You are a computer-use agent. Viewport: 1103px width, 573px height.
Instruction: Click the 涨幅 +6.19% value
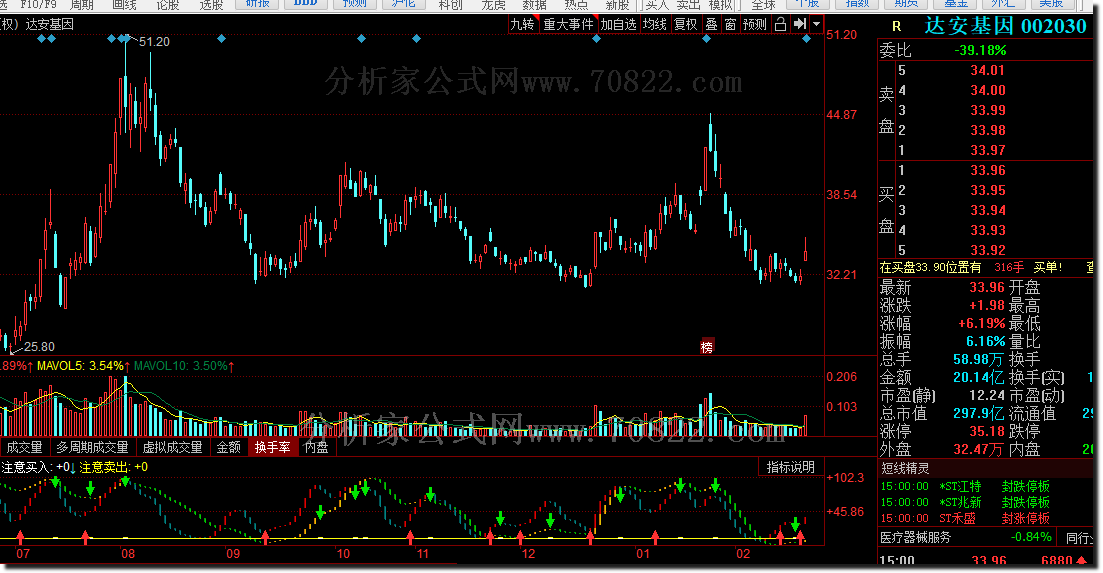pos(981,323)
